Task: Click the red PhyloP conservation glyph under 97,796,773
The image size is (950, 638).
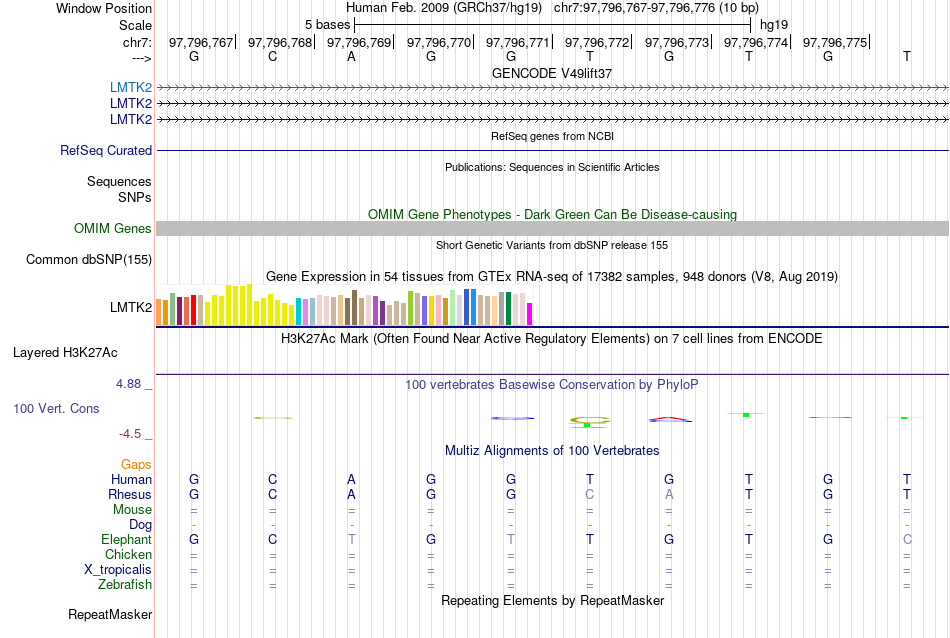Action: (x=669, y=419)
